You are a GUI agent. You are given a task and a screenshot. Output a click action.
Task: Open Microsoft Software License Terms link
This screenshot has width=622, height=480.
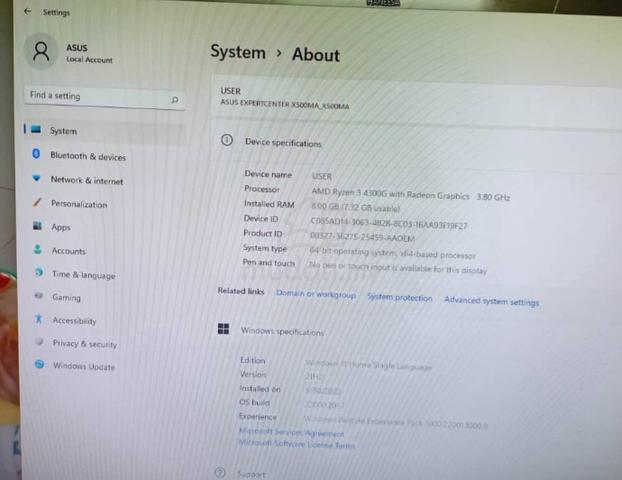click(297, 444)
